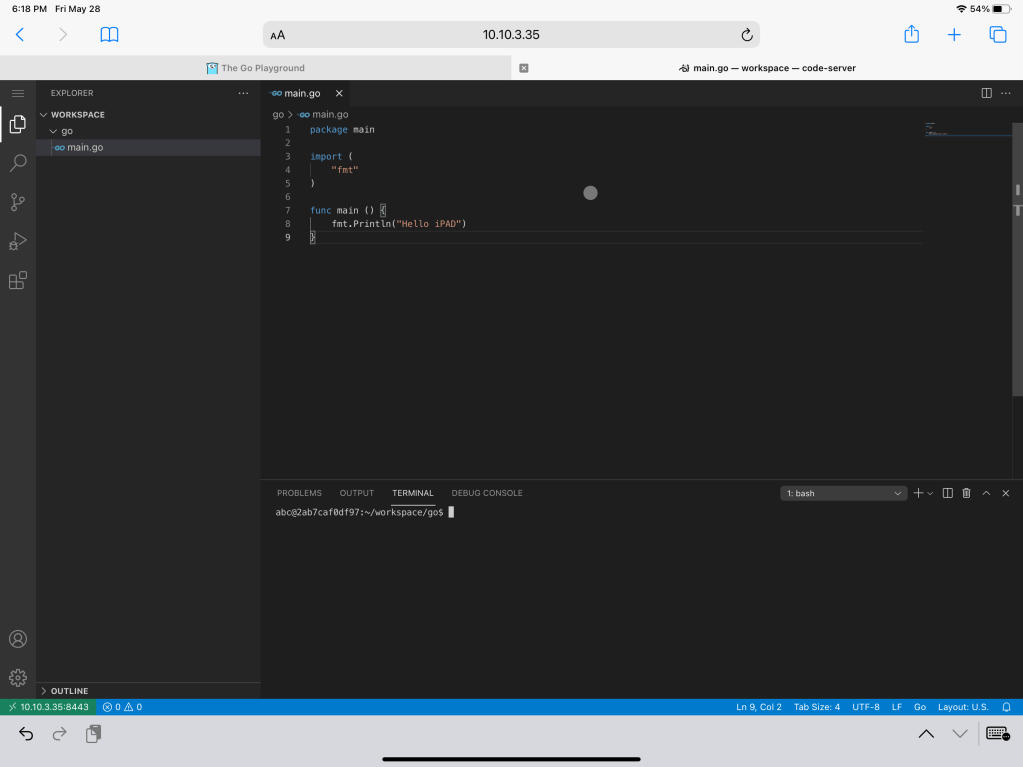Maximize the terminal panel size
The image size is (1023, 767).
(986, 493)
